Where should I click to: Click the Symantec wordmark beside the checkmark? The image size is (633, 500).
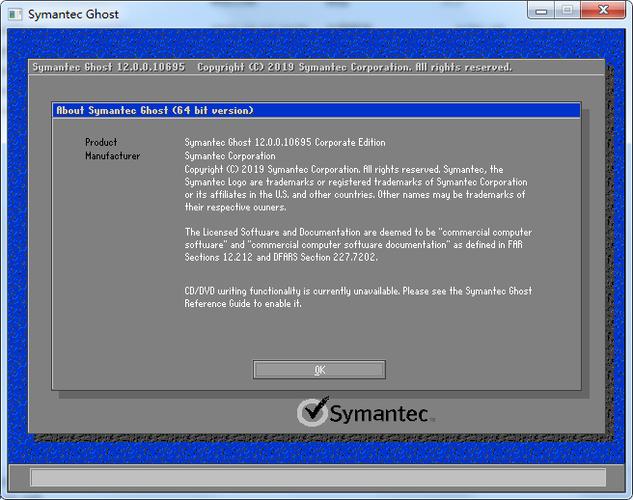tap(380, 413)
